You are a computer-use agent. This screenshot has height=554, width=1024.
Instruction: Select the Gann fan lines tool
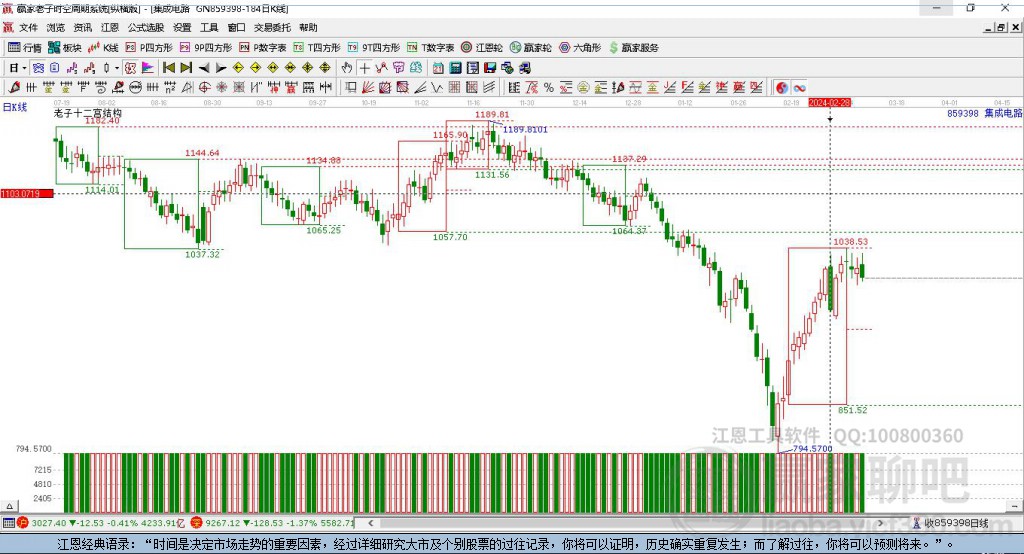[368, 88]
